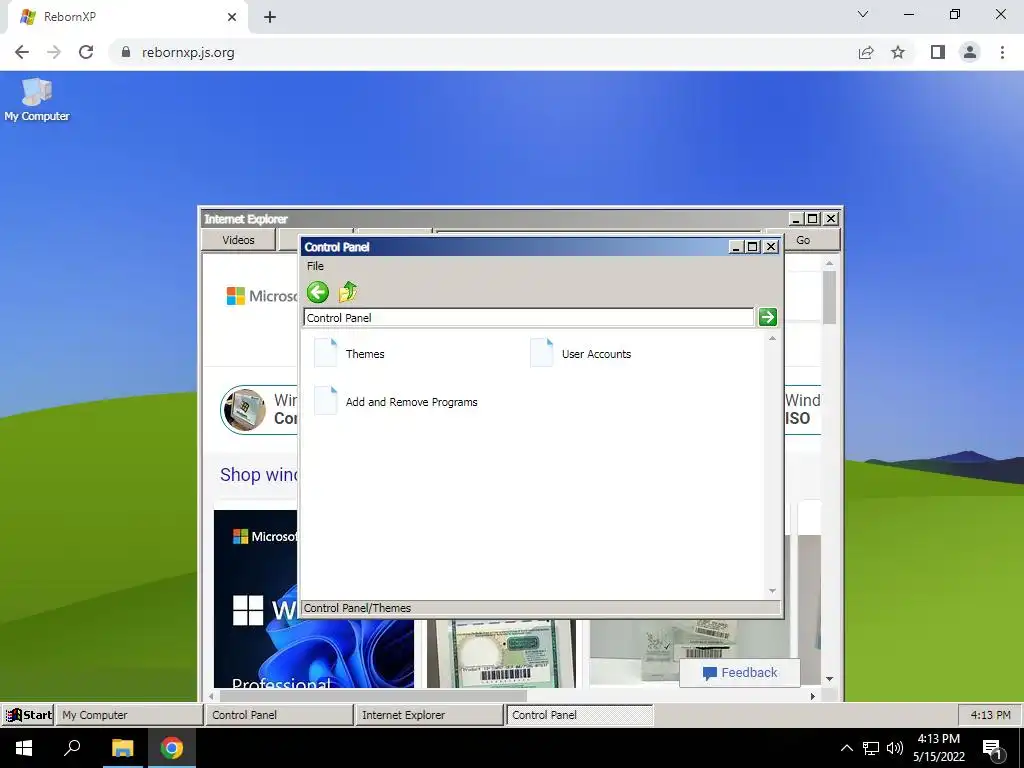Switch to Internet Explorer taskbar button
Image resolution: width=1024 pixels, height=768 pixels.
(x=429, y=715)
